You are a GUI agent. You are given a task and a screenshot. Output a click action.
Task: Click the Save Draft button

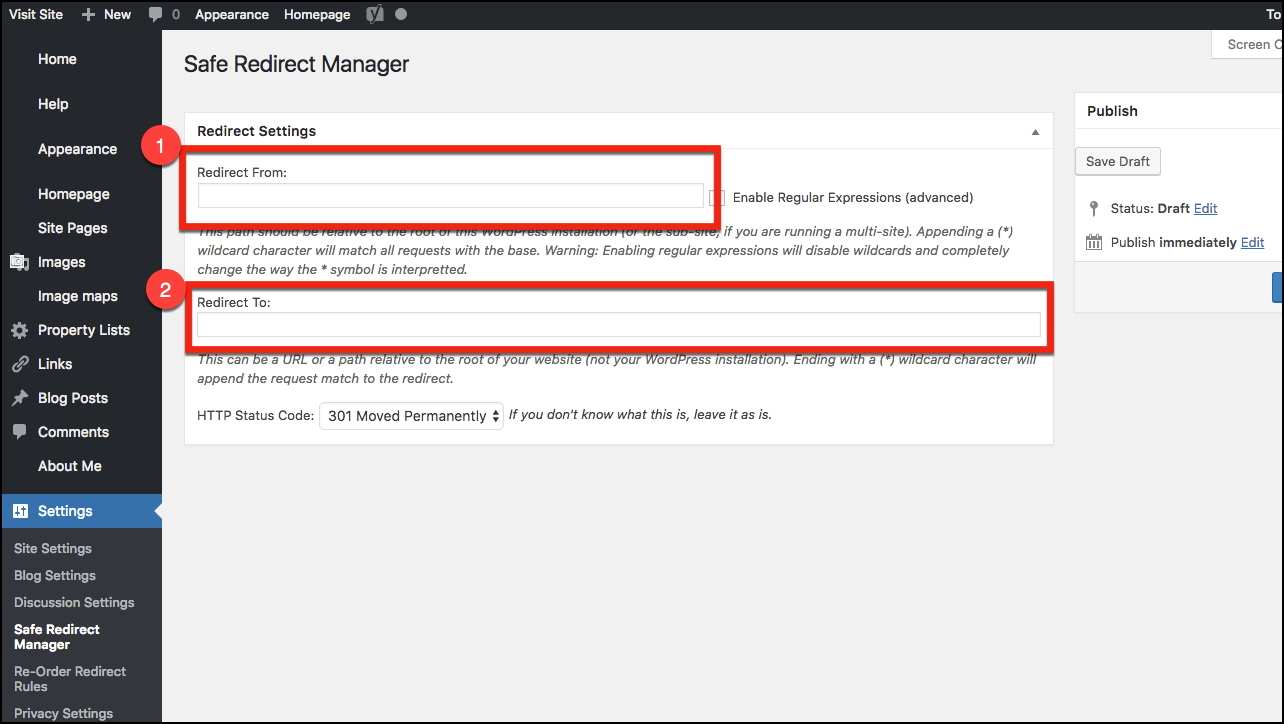click(1118, 161)
